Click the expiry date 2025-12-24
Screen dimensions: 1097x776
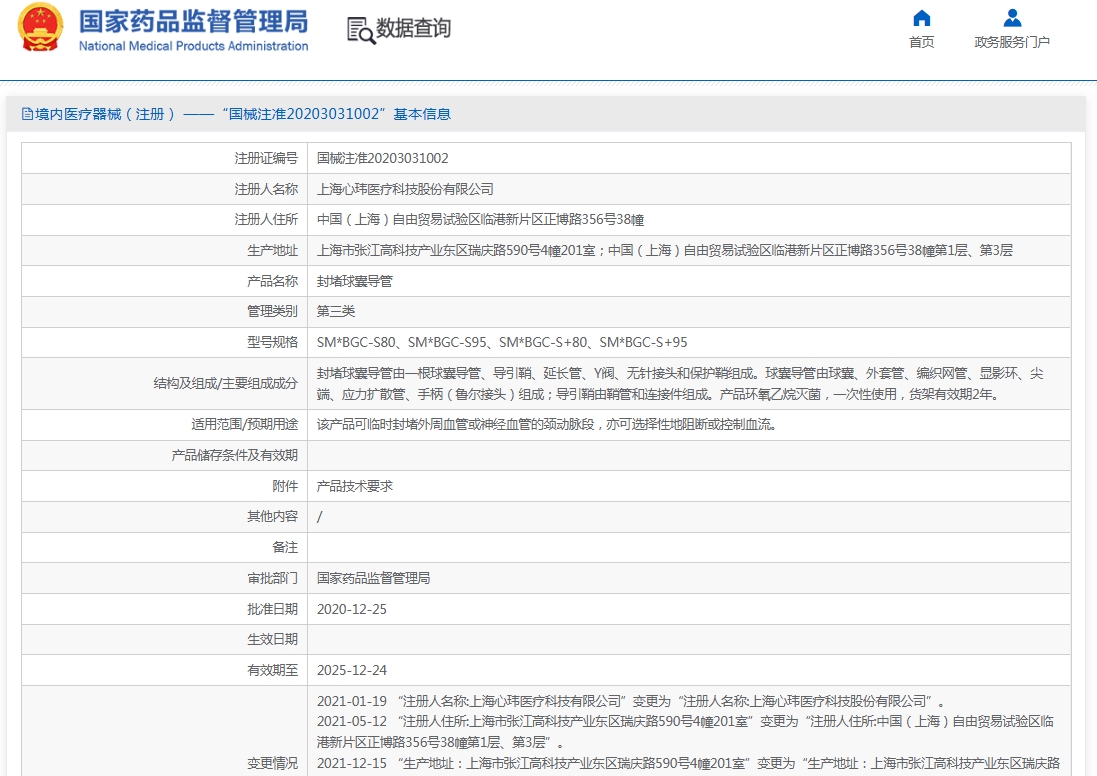(351, 670)
